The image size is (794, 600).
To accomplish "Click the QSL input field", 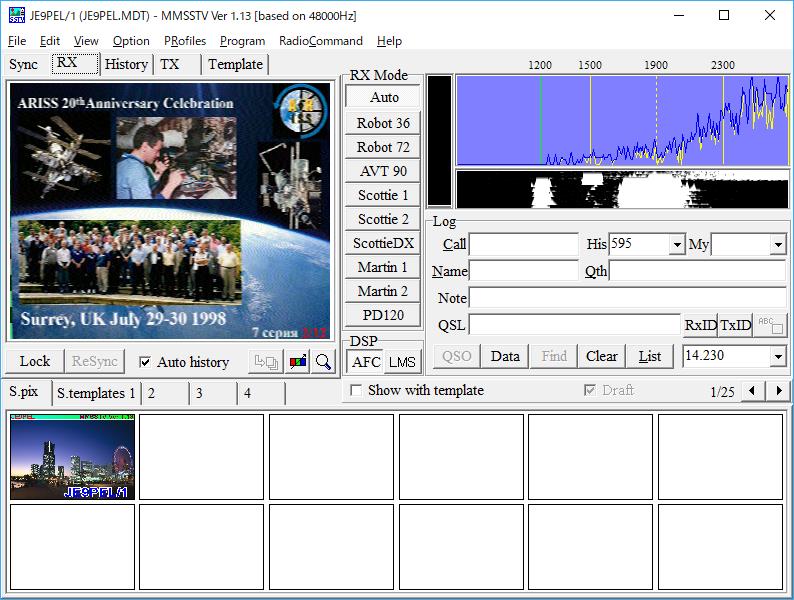I will point(575,325).
